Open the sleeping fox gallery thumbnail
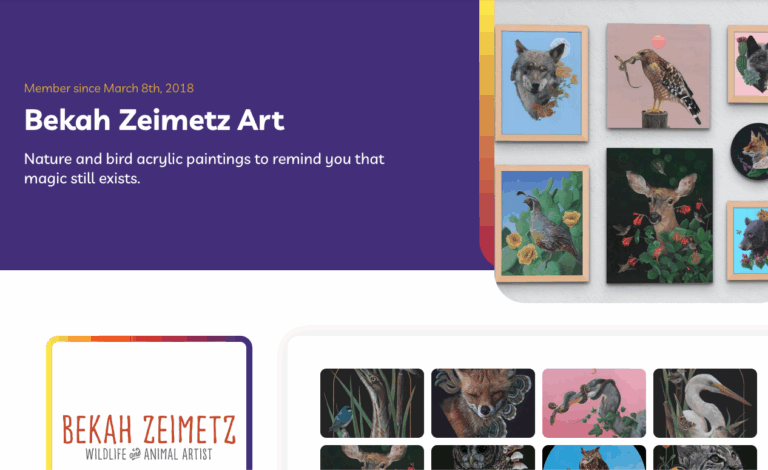 483,403
